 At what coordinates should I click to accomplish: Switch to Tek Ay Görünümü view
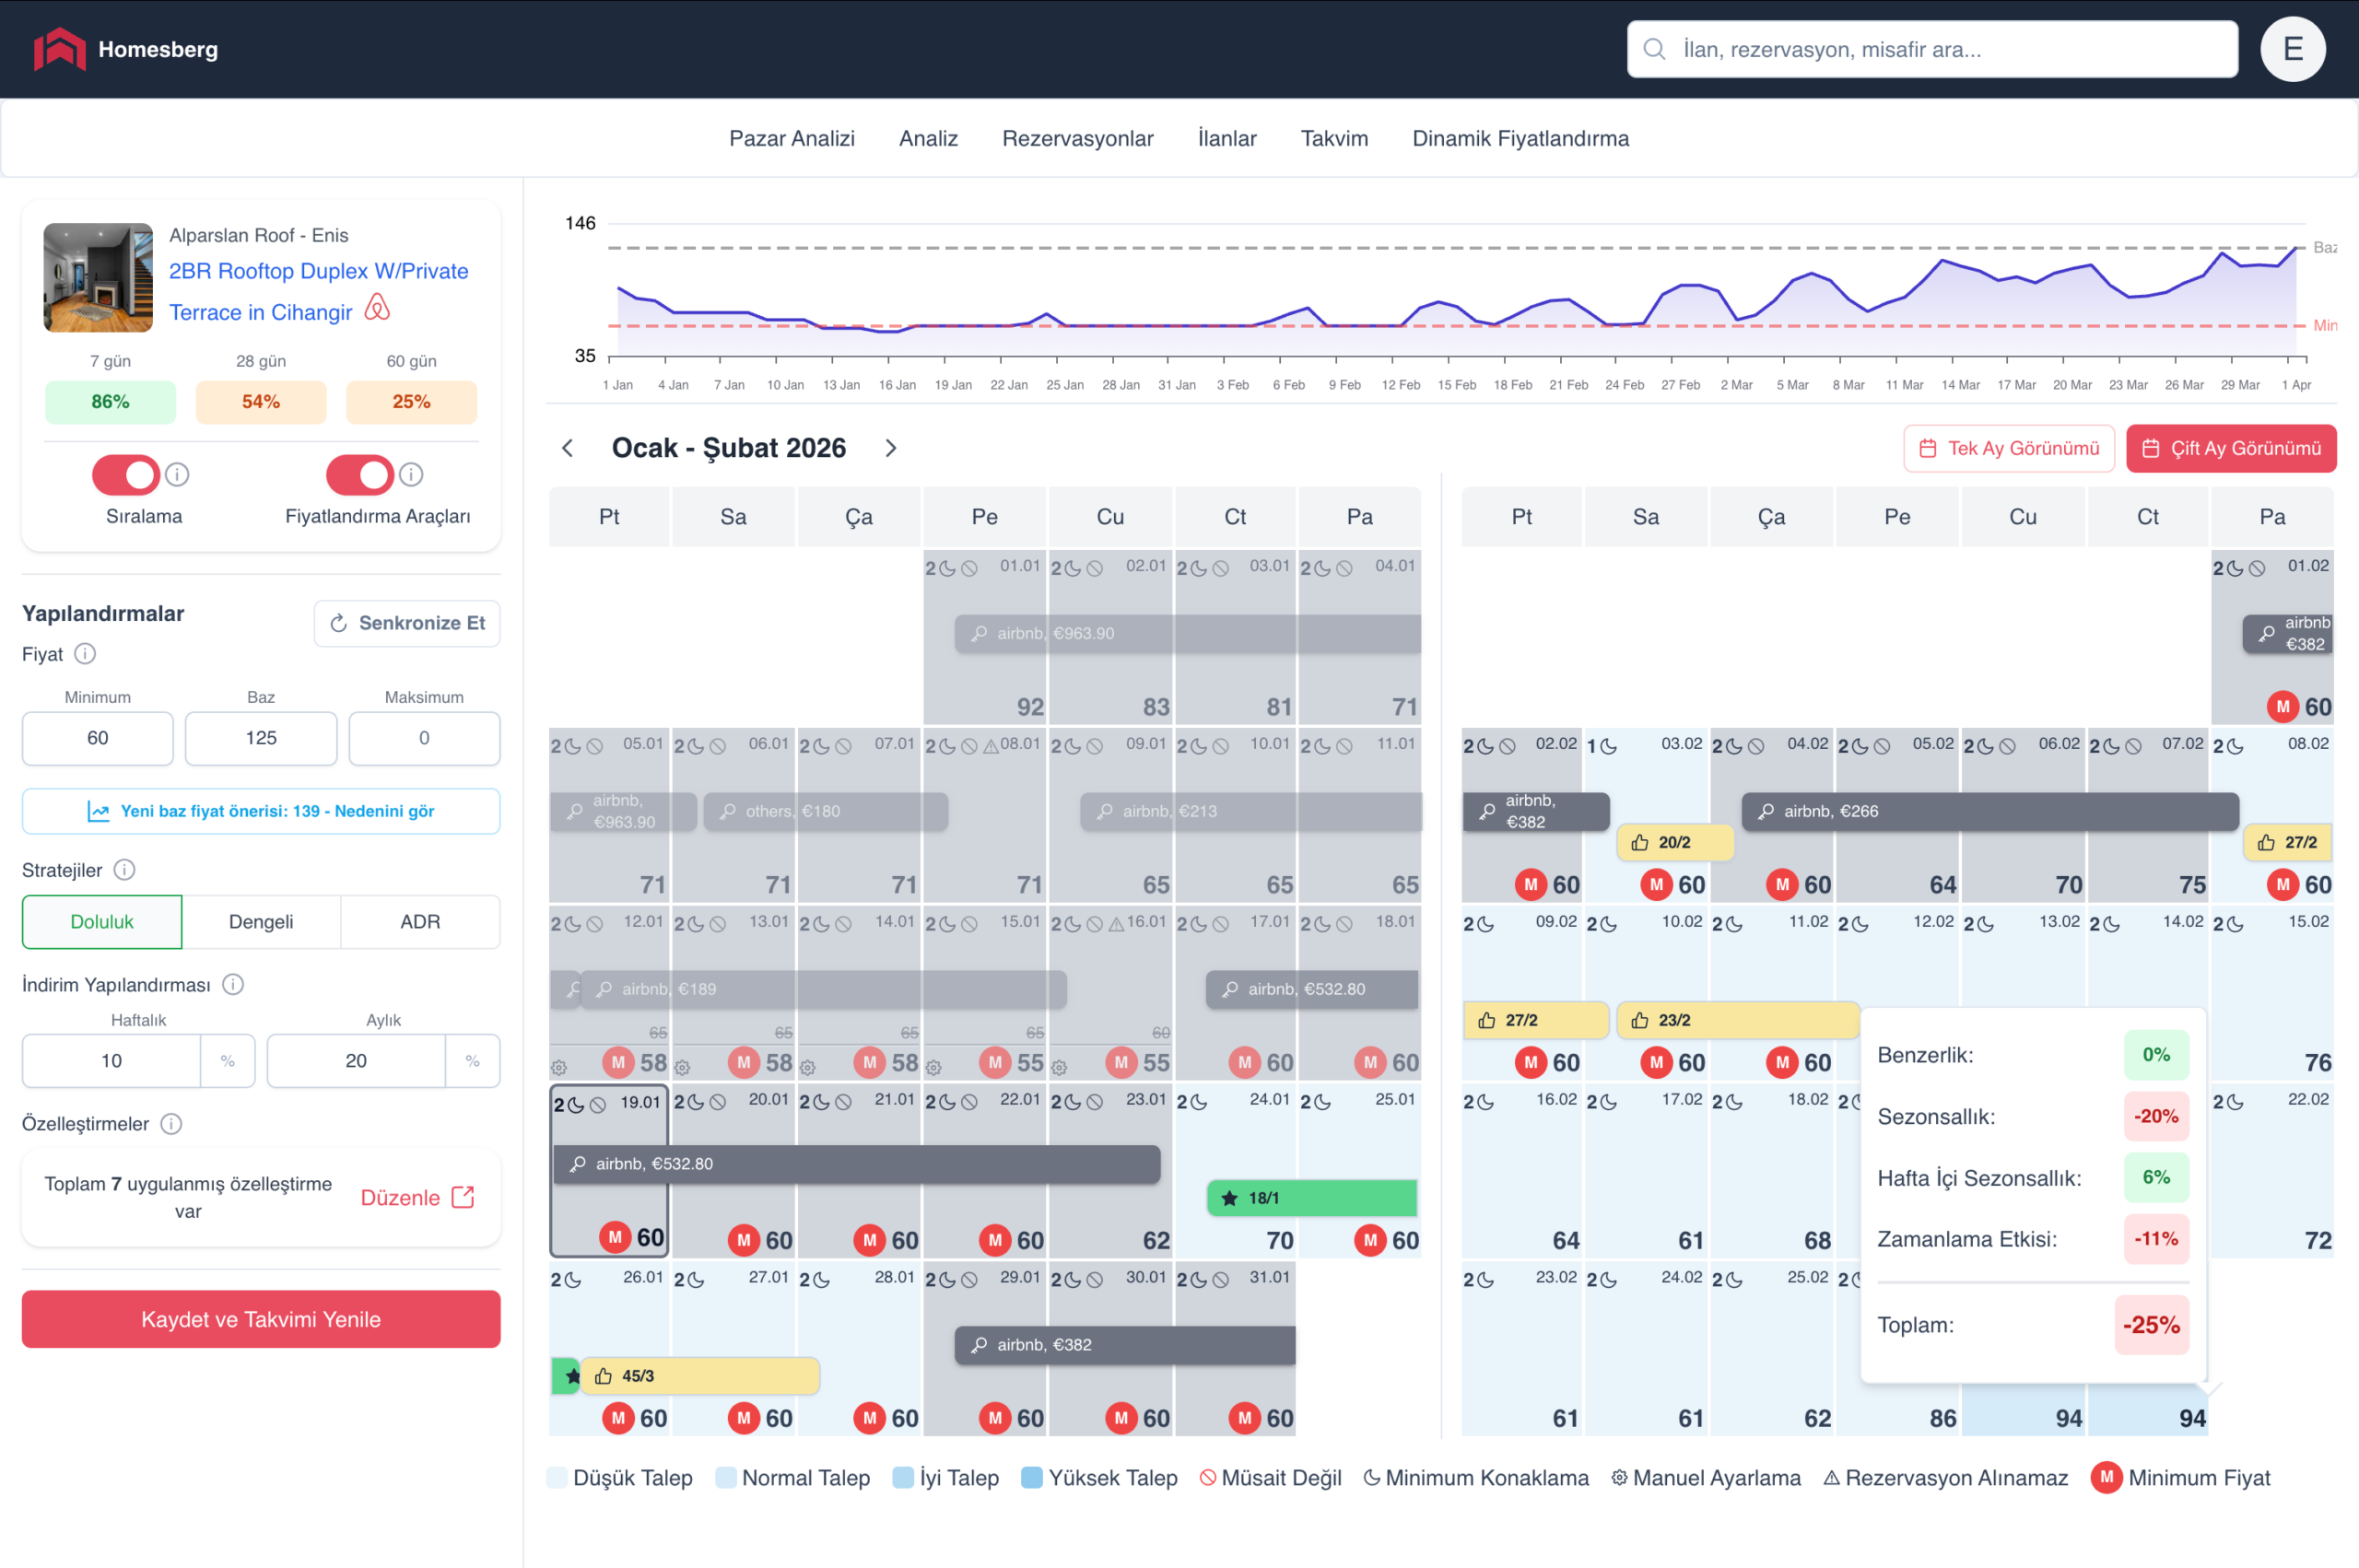2008,448
